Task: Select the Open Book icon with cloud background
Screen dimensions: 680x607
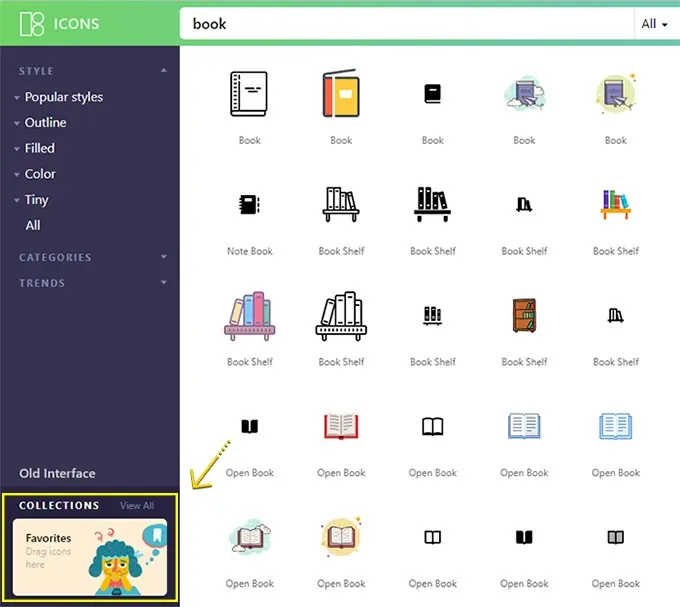Action: coord(249,537)
